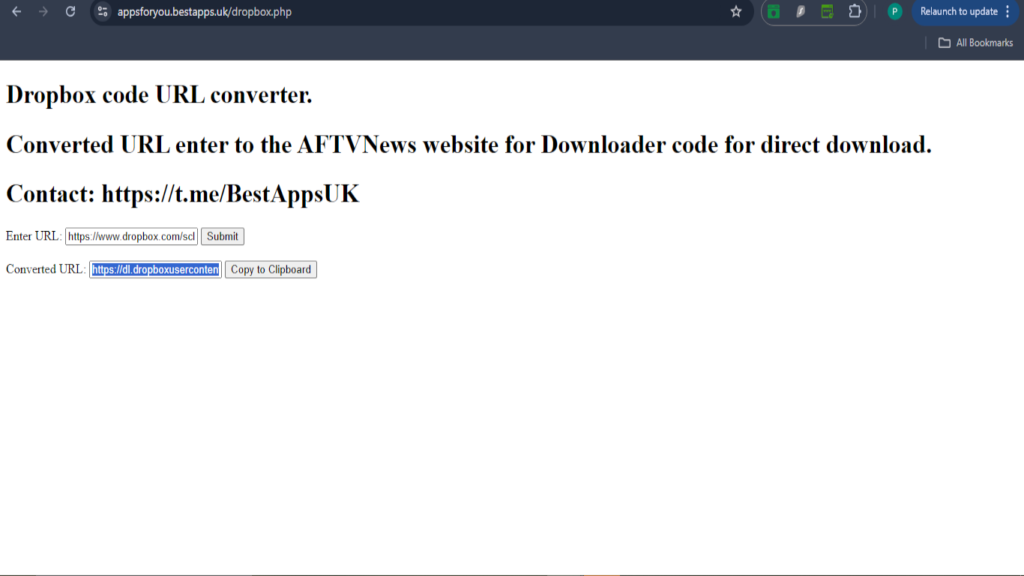Open the feather extension icon
Screen dimensions: 1024x576
pos(801,12)
